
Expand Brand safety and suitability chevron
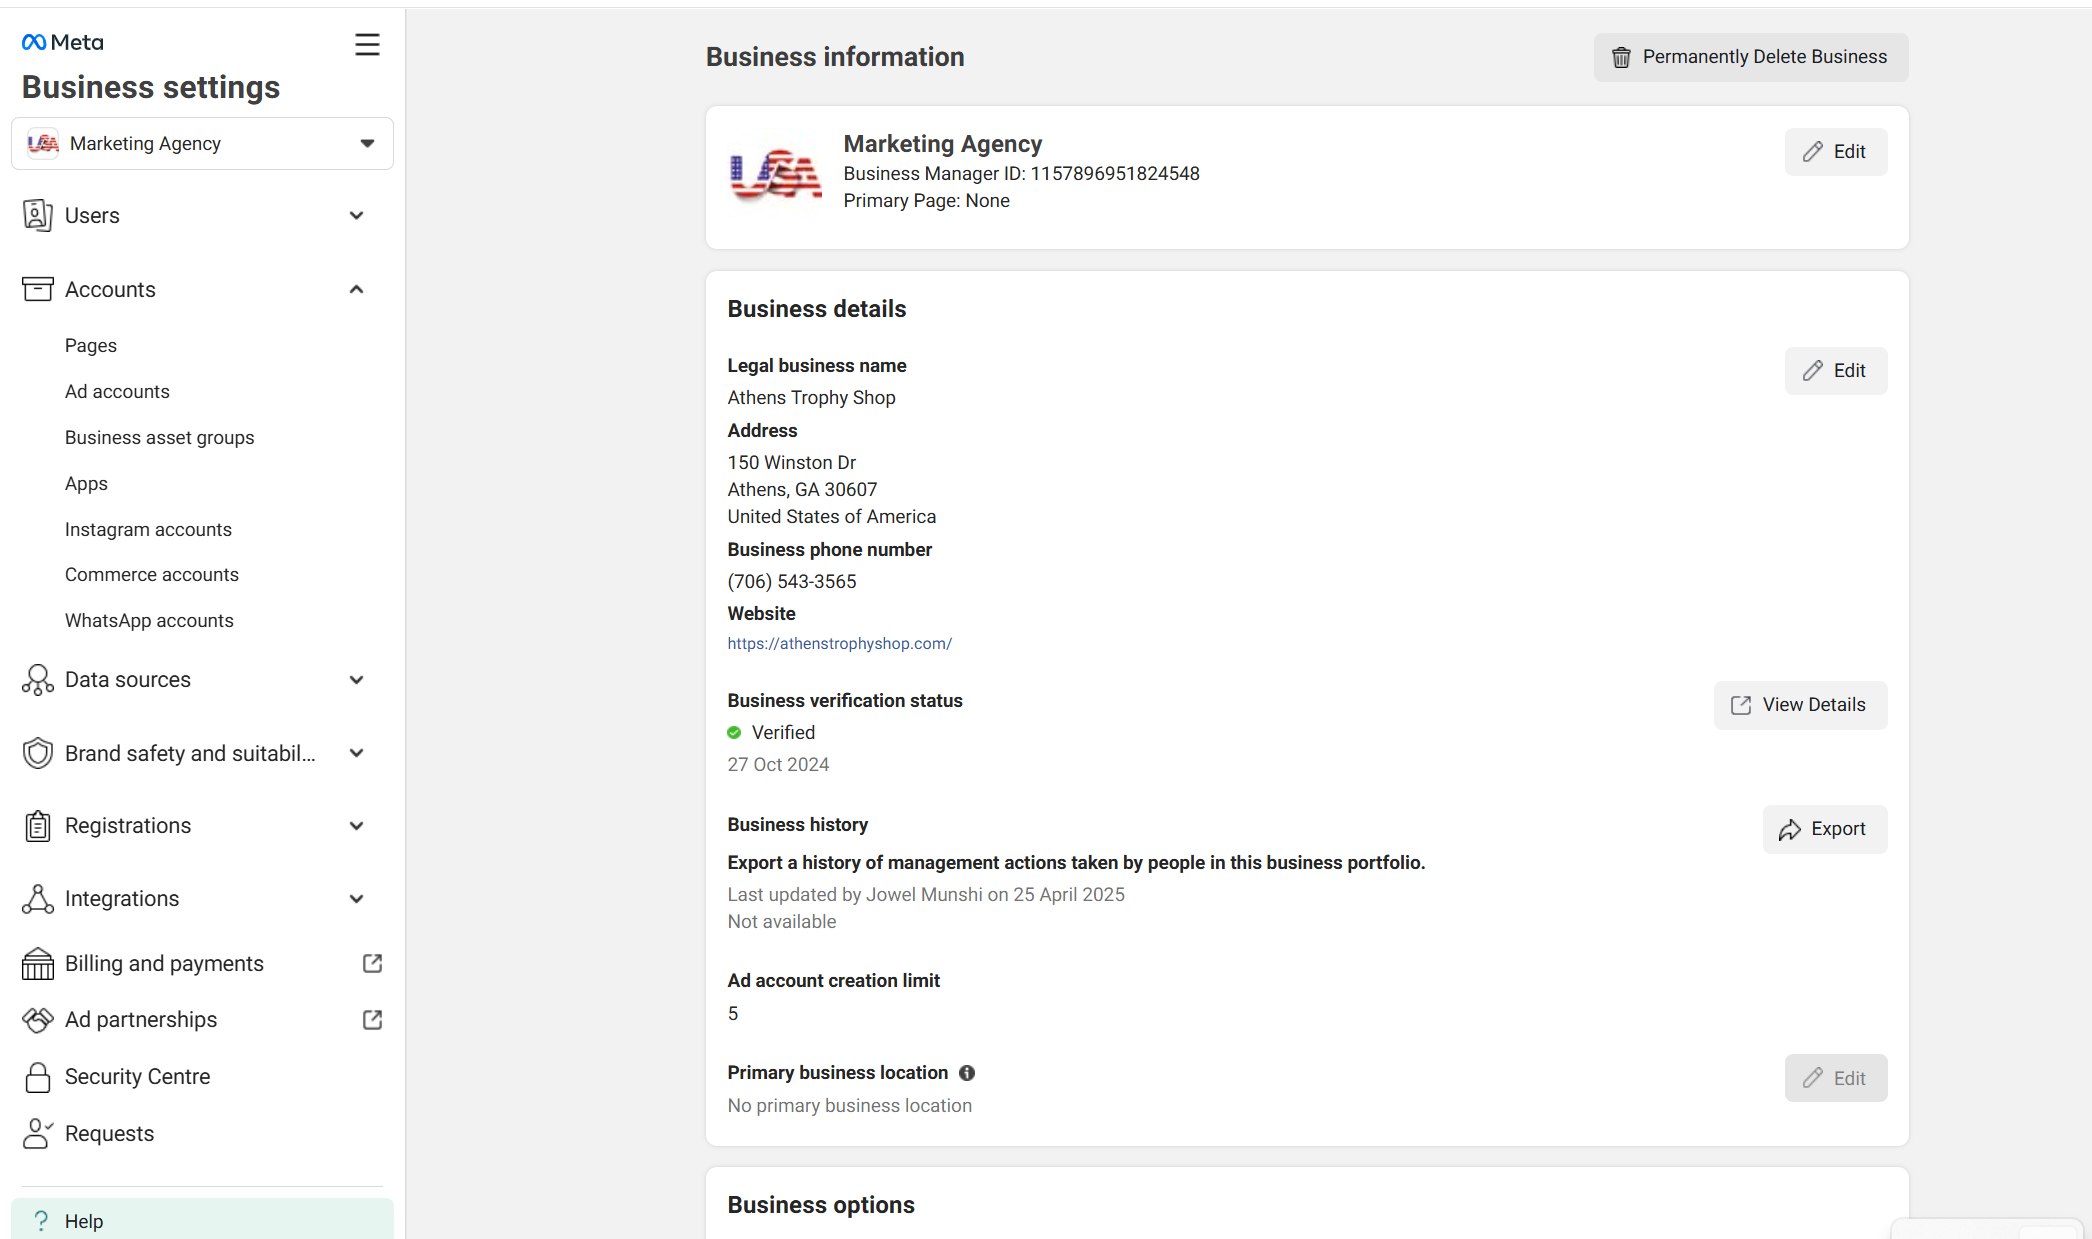coord(356,753)
